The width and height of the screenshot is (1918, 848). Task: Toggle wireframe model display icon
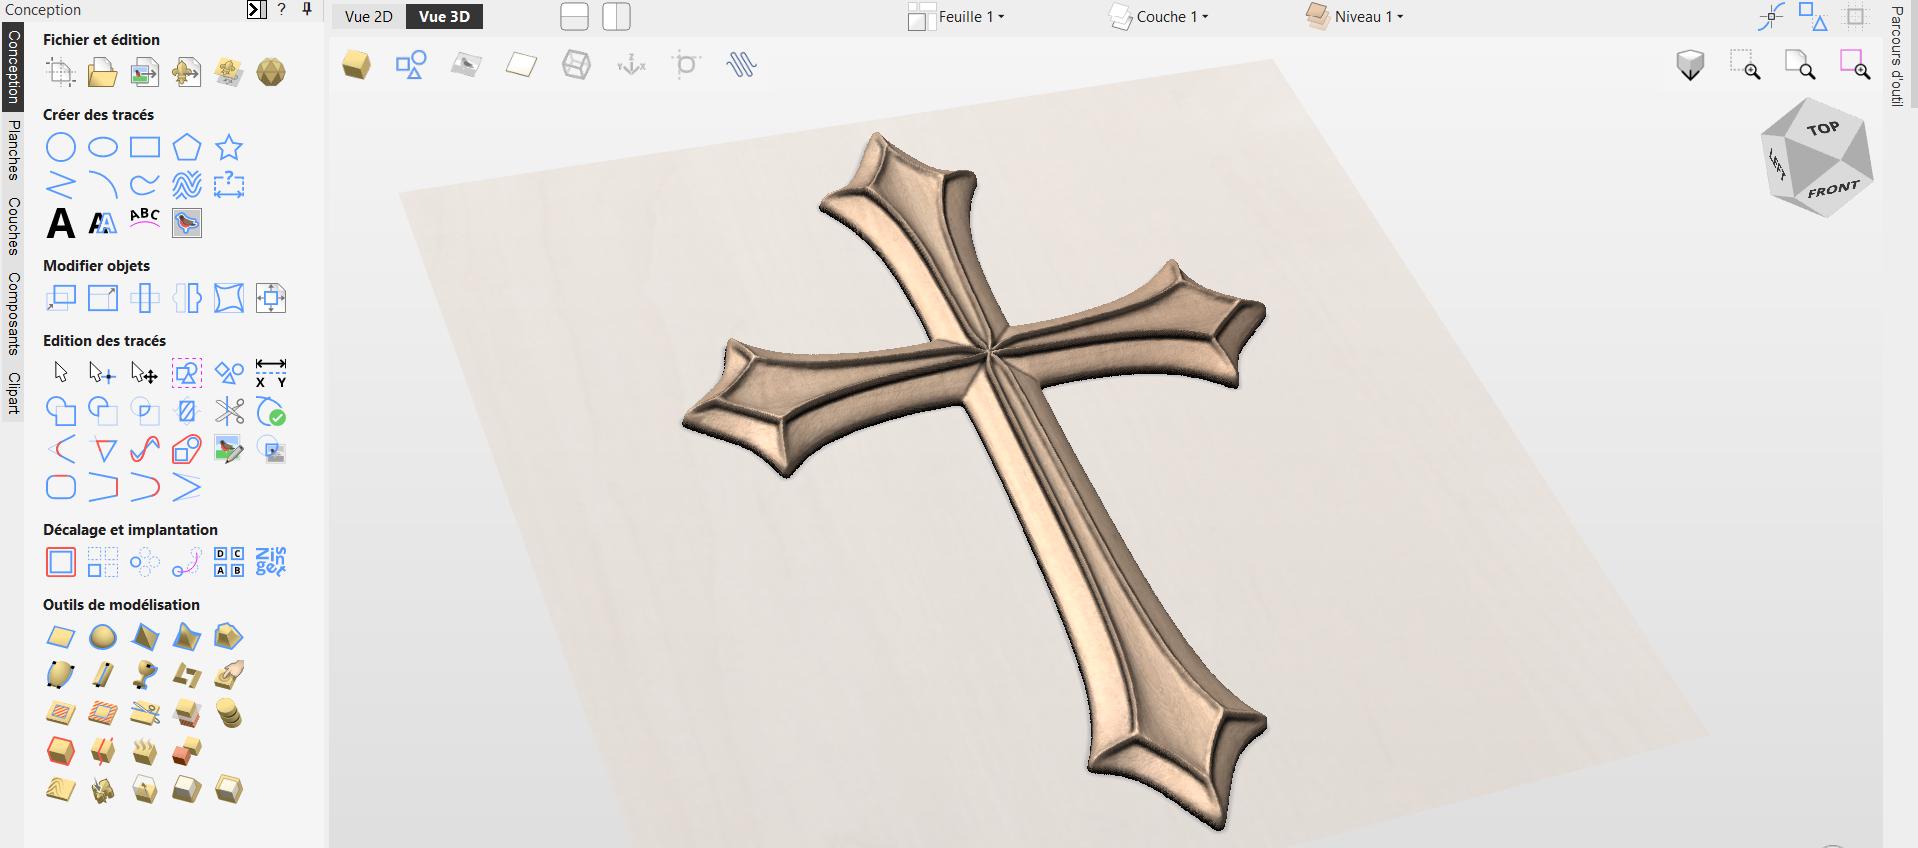(576, 65)
